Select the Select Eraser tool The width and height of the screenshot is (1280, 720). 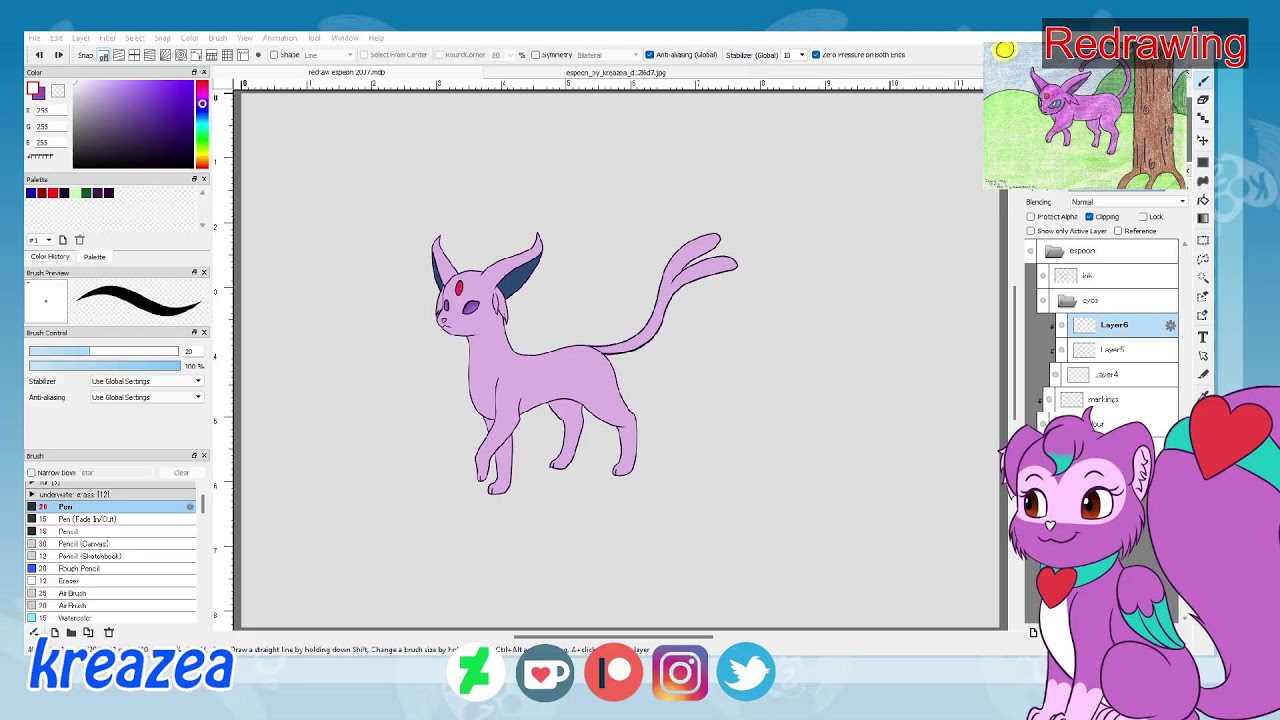click(x=1203, y=316)
